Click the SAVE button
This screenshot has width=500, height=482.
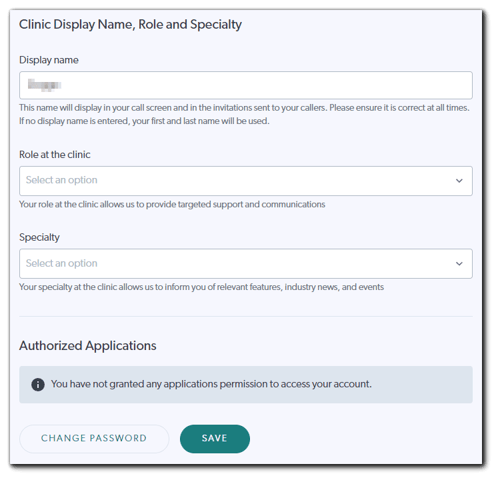point(215,438)
